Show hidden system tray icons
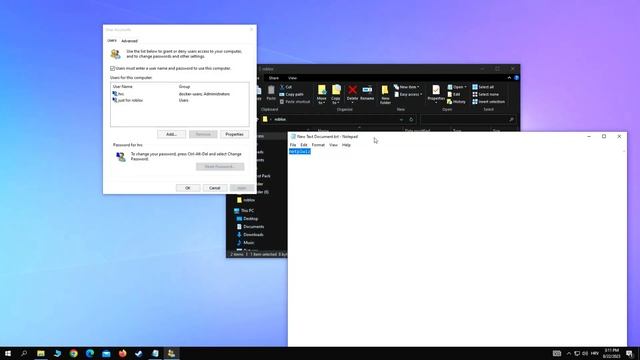The image size is (640, 360). pyautogui.click(x=569, y=353)
